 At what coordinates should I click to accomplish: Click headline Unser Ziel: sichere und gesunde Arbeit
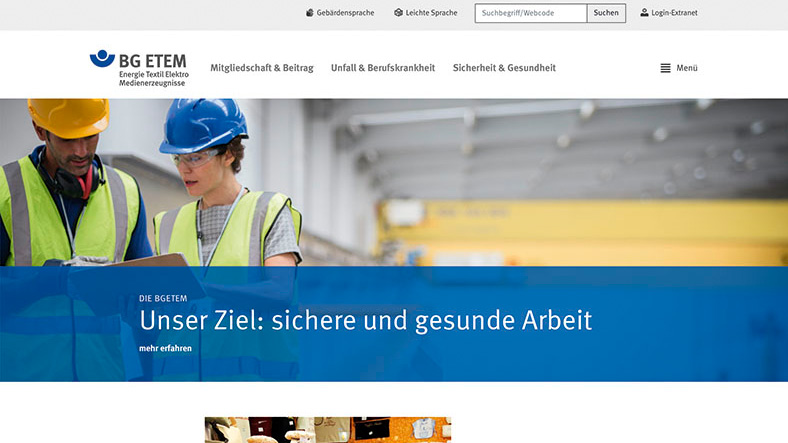[365, 320]
